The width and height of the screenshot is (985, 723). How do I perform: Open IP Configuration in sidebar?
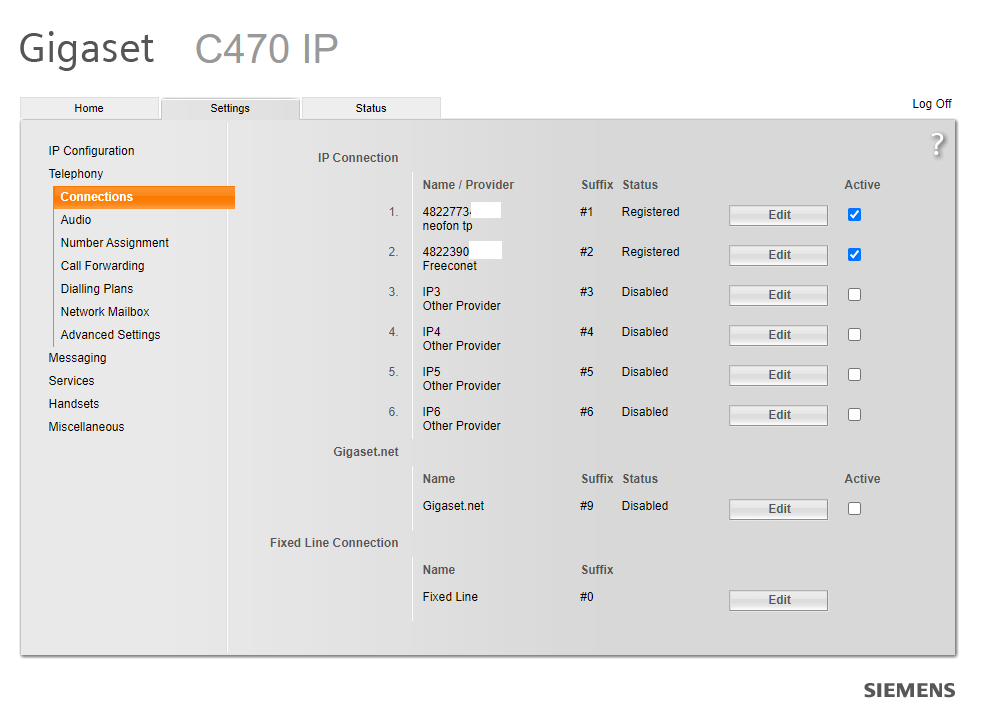tap(91, 151)
